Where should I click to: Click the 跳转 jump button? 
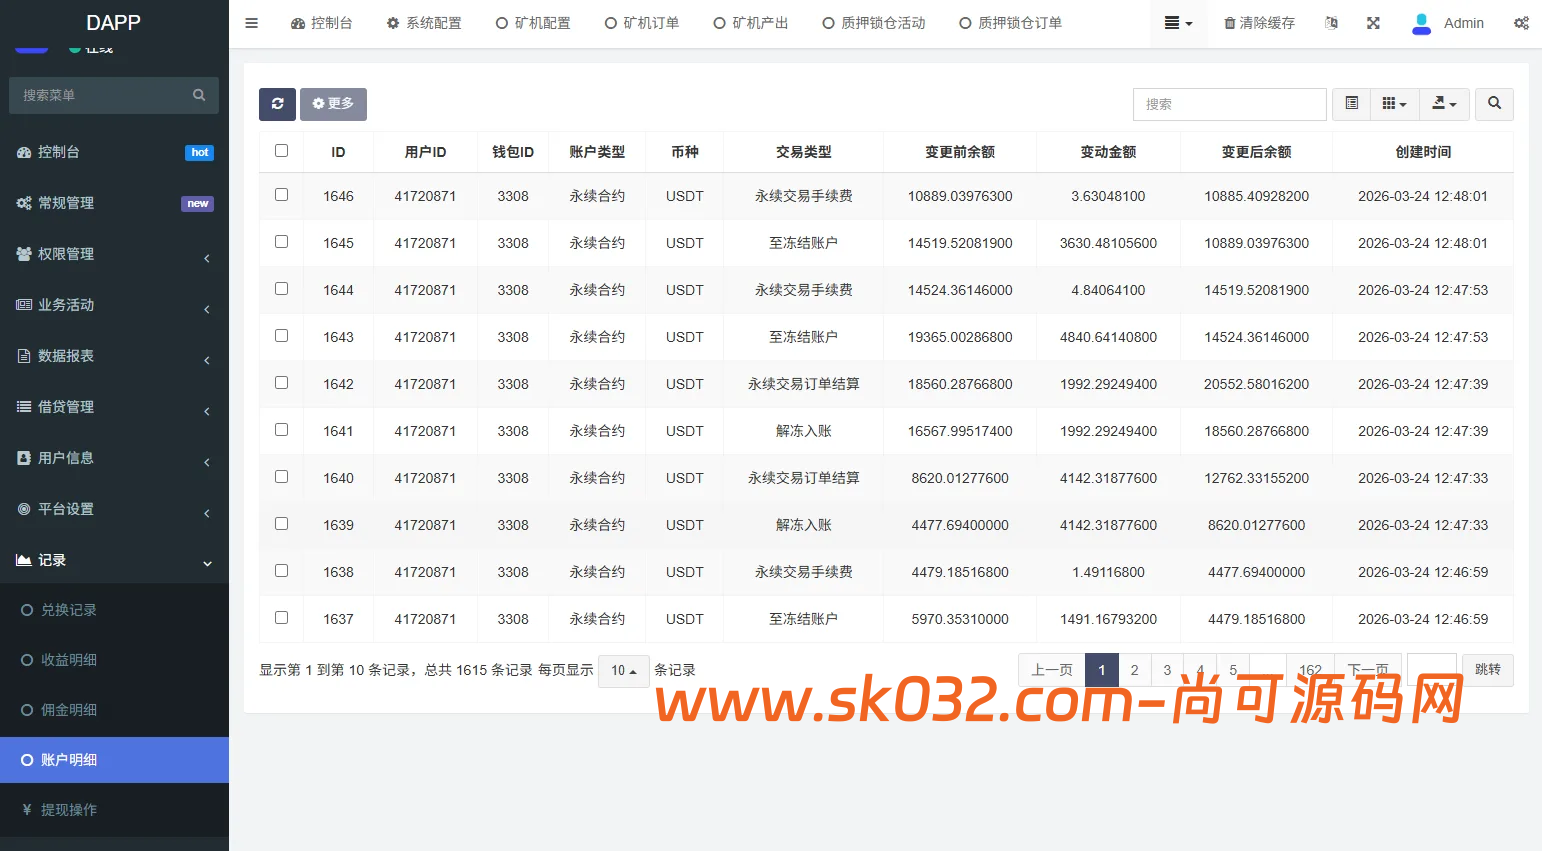1488,670
